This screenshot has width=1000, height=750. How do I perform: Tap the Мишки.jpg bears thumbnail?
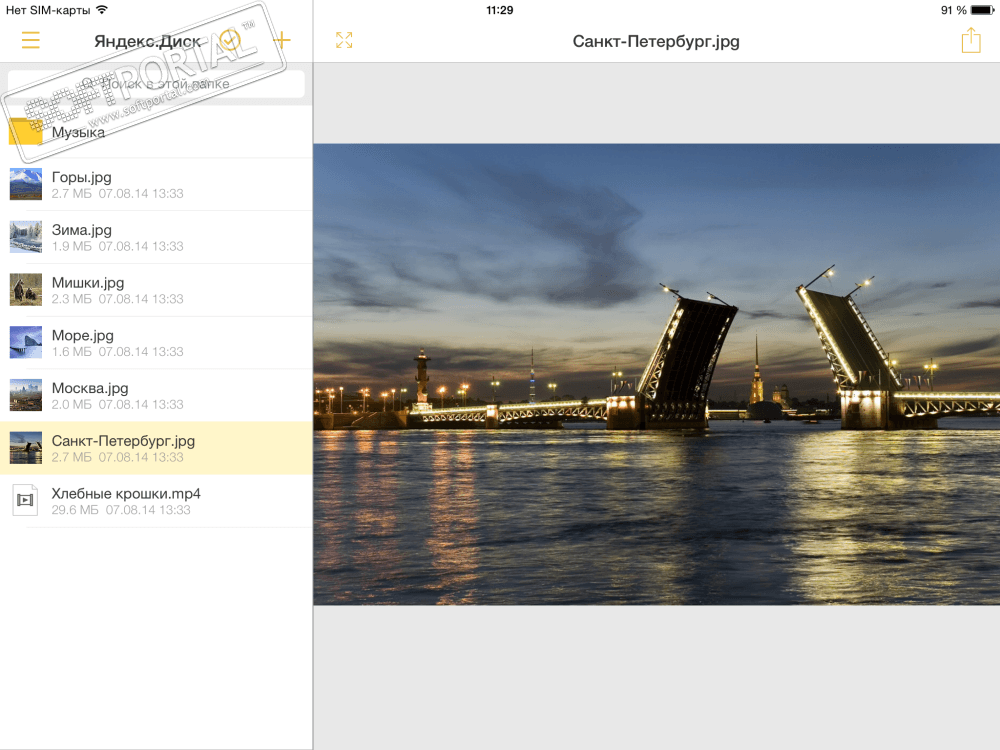tap(26, 290)
